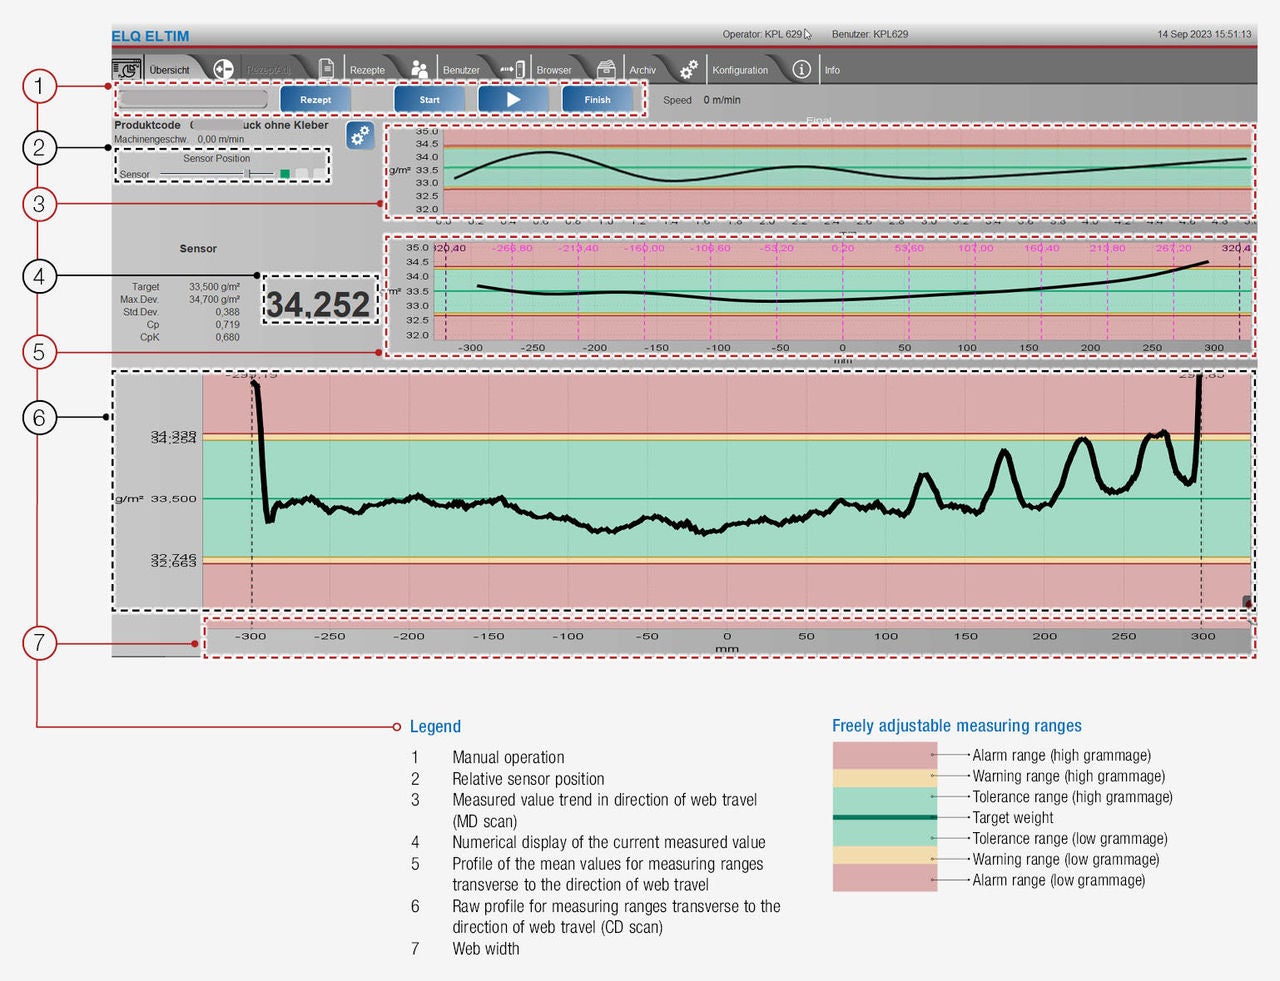Click the blue Start button
Image resolution: width=1280 pixels, height=981 pixels.
point(430,99)
